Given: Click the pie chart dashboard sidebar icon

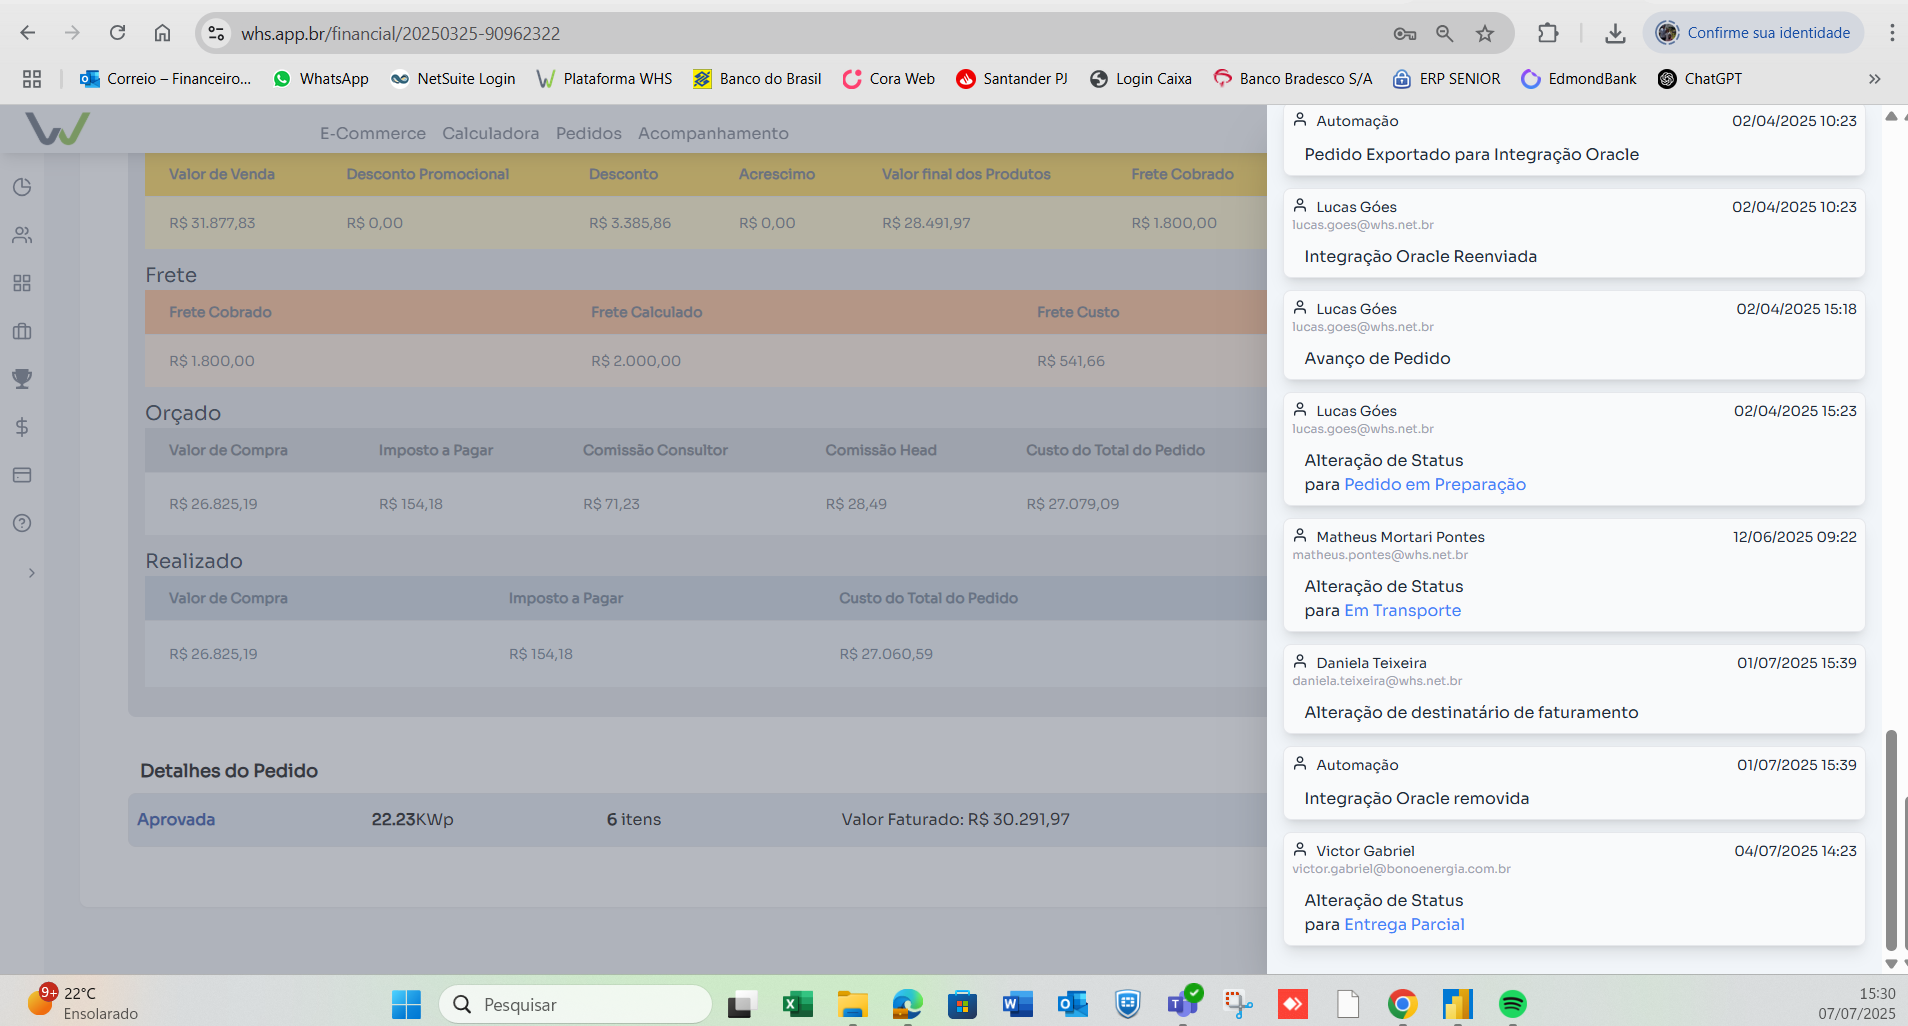Looking at the screenshot, I should (x=22, y=187).
